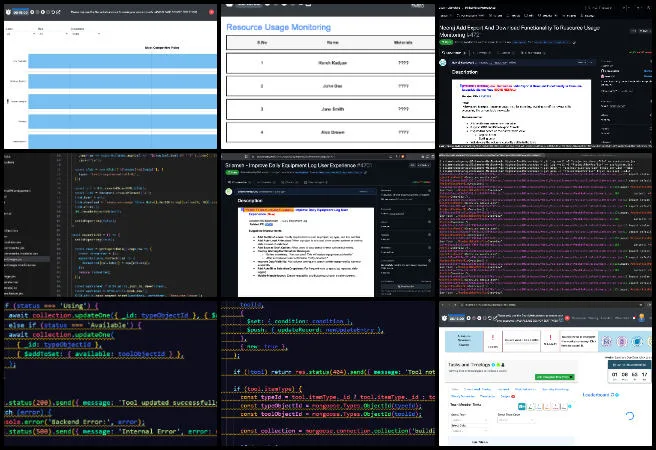Screen dimensions: 656x450
Task: Click the blue badge icon in the dashboard summary bar
Action: 637,342
